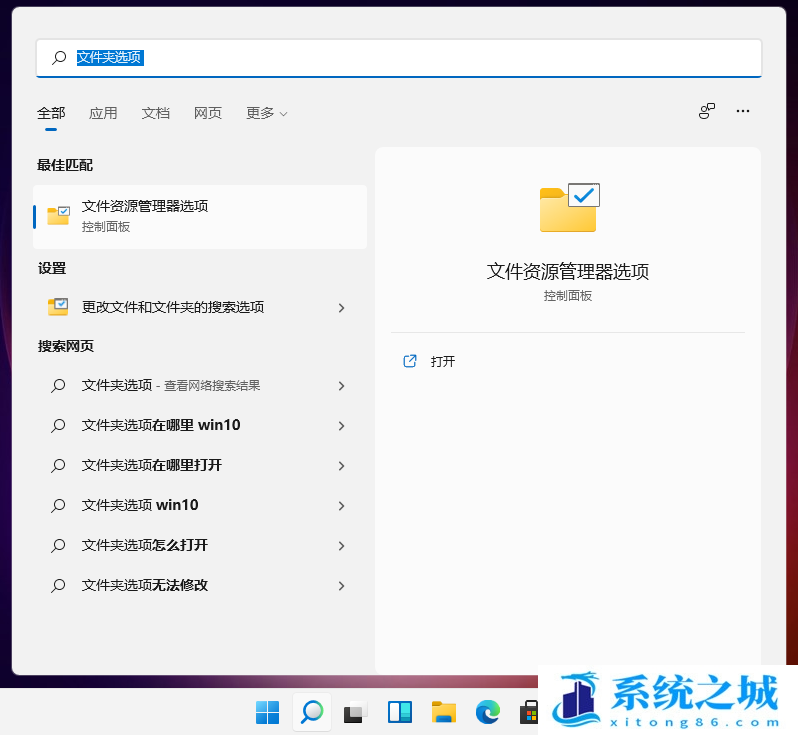This screenshot has height=735, width=798.
Task: Expand the 更多 dropdown
Action: click(267, 113)
